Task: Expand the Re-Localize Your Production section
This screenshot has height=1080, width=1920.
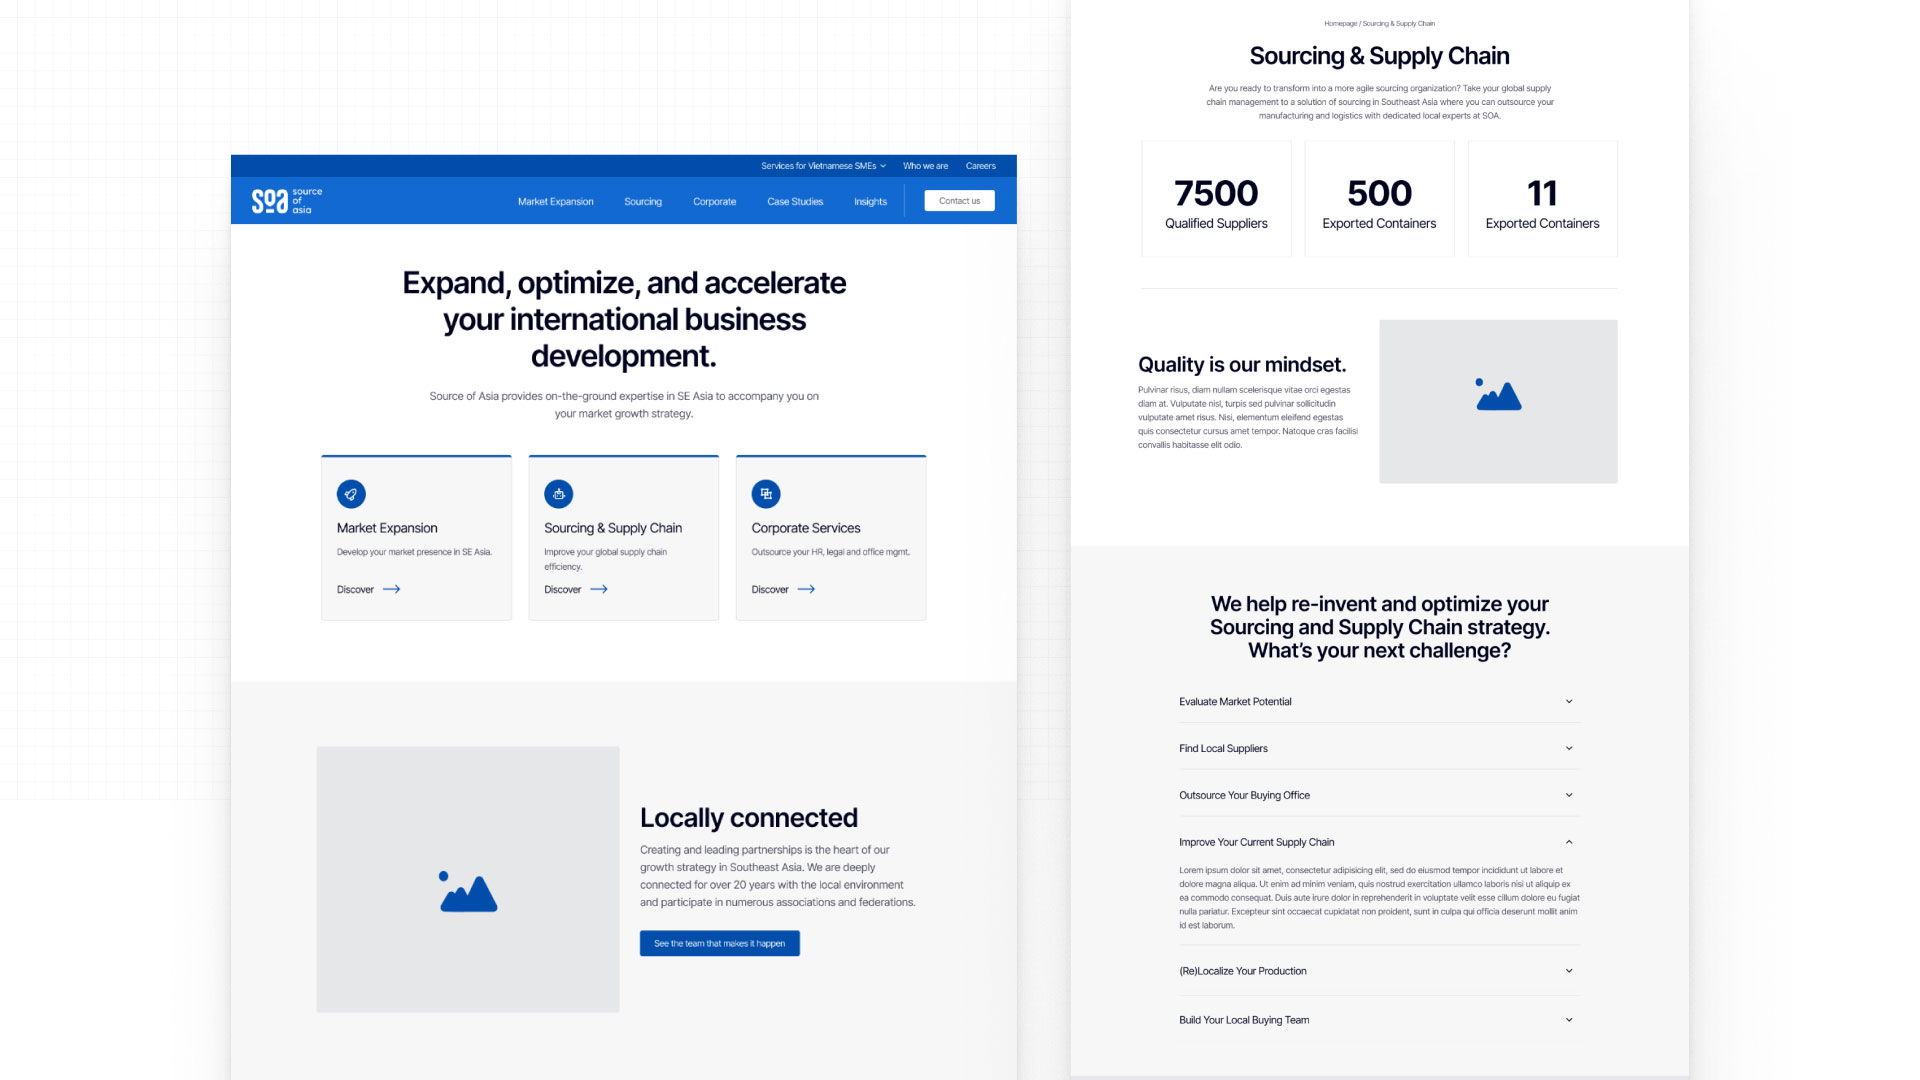Action: [1377, 971]
